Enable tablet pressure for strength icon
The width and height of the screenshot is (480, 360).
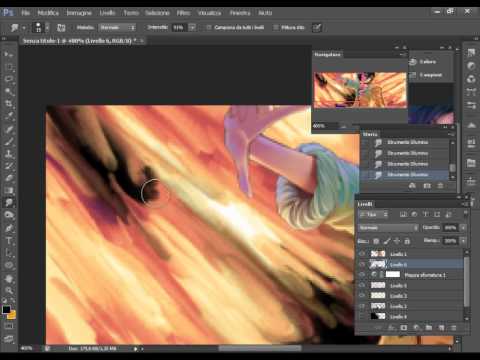317,28
